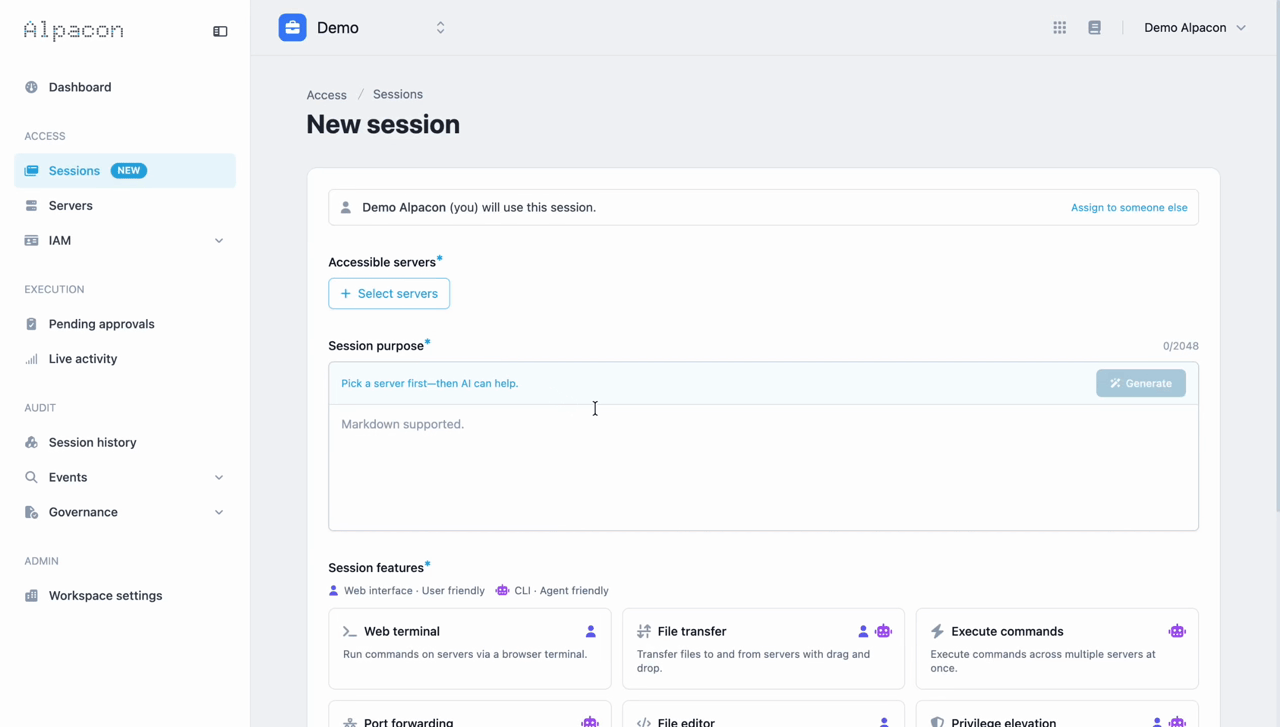
Task: Open the apps grid icon in the header
Action: click(1060, 28)
